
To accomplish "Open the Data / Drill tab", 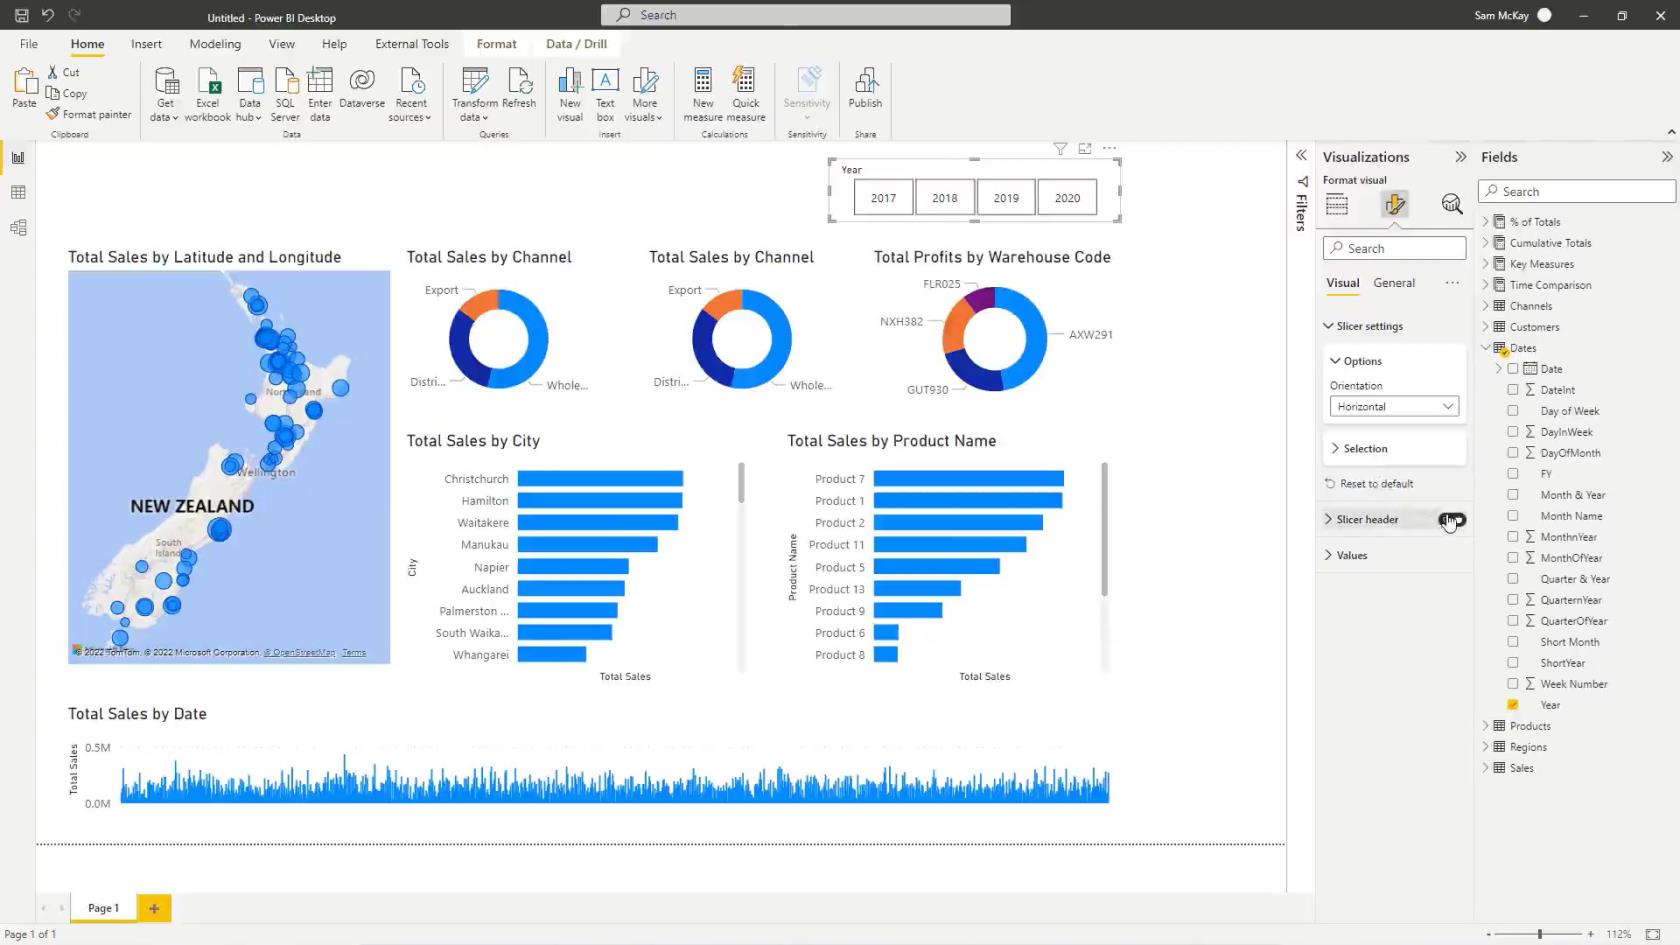I will click(576, 44).
